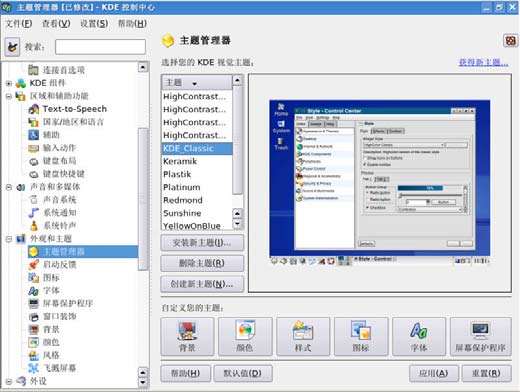Select the KDE_Classic theme
520x392 pixels.
tap(197, 148)
